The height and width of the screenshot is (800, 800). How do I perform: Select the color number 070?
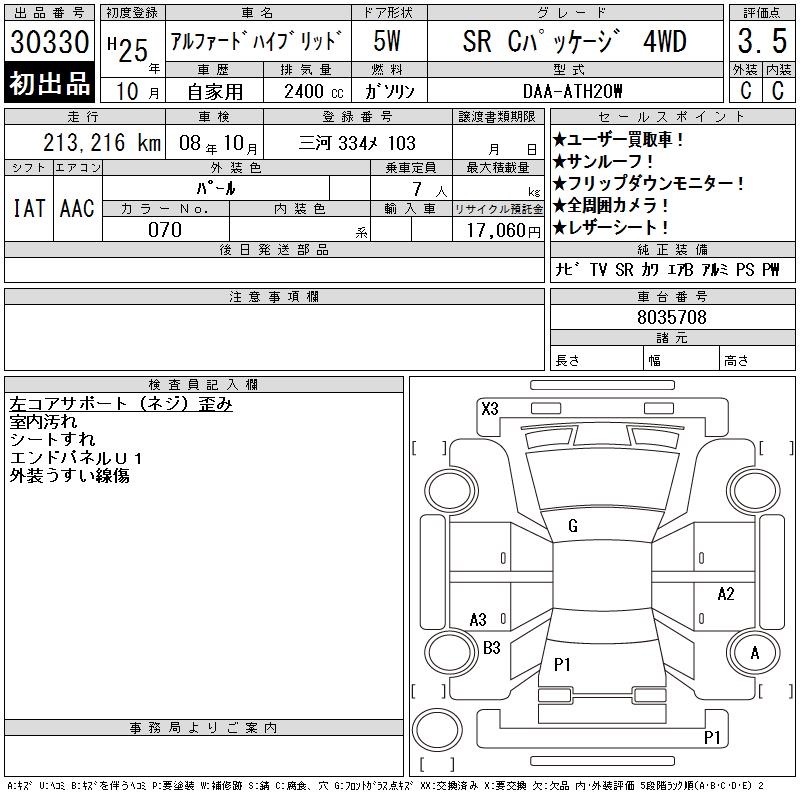tap(165, 230)
